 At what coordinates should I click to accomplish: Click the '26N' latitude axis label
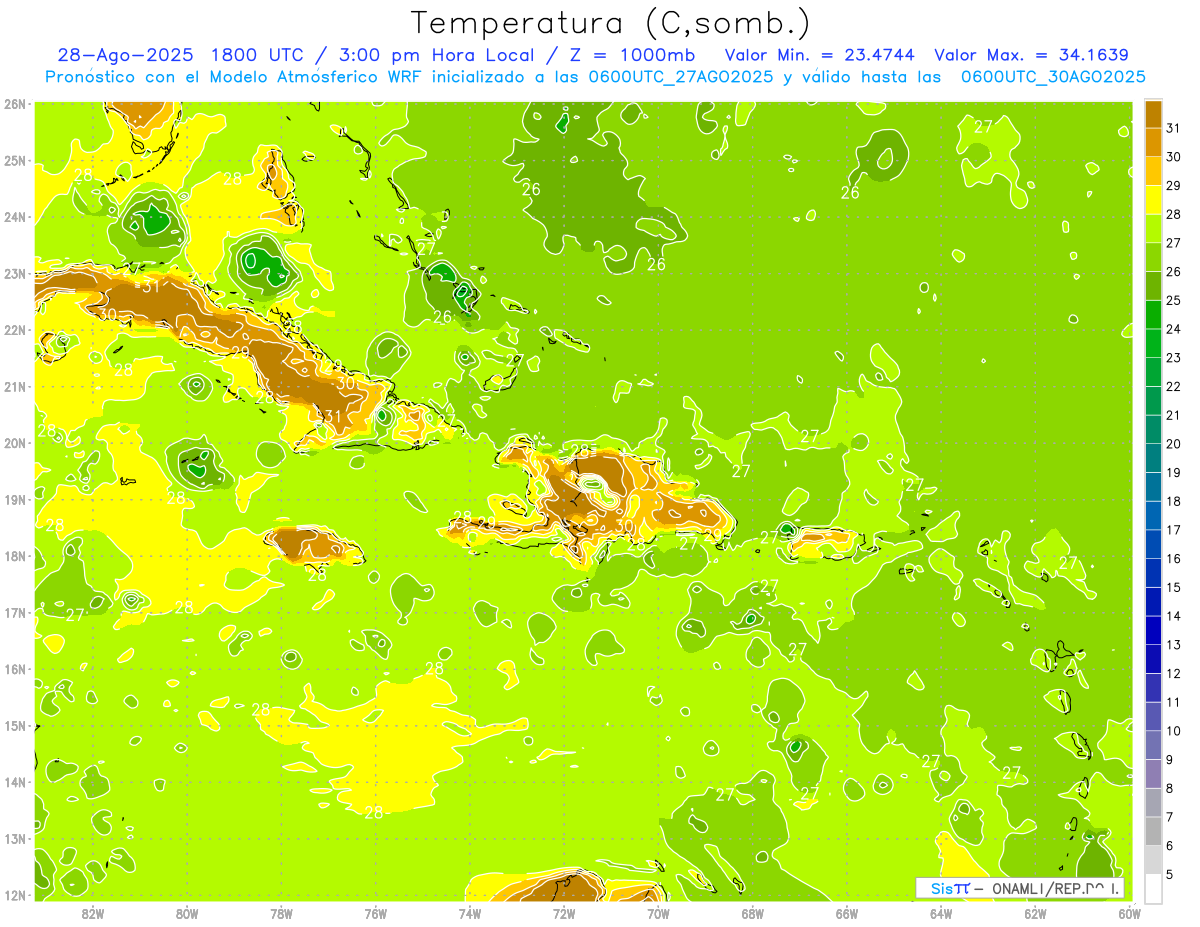(15, 104)
